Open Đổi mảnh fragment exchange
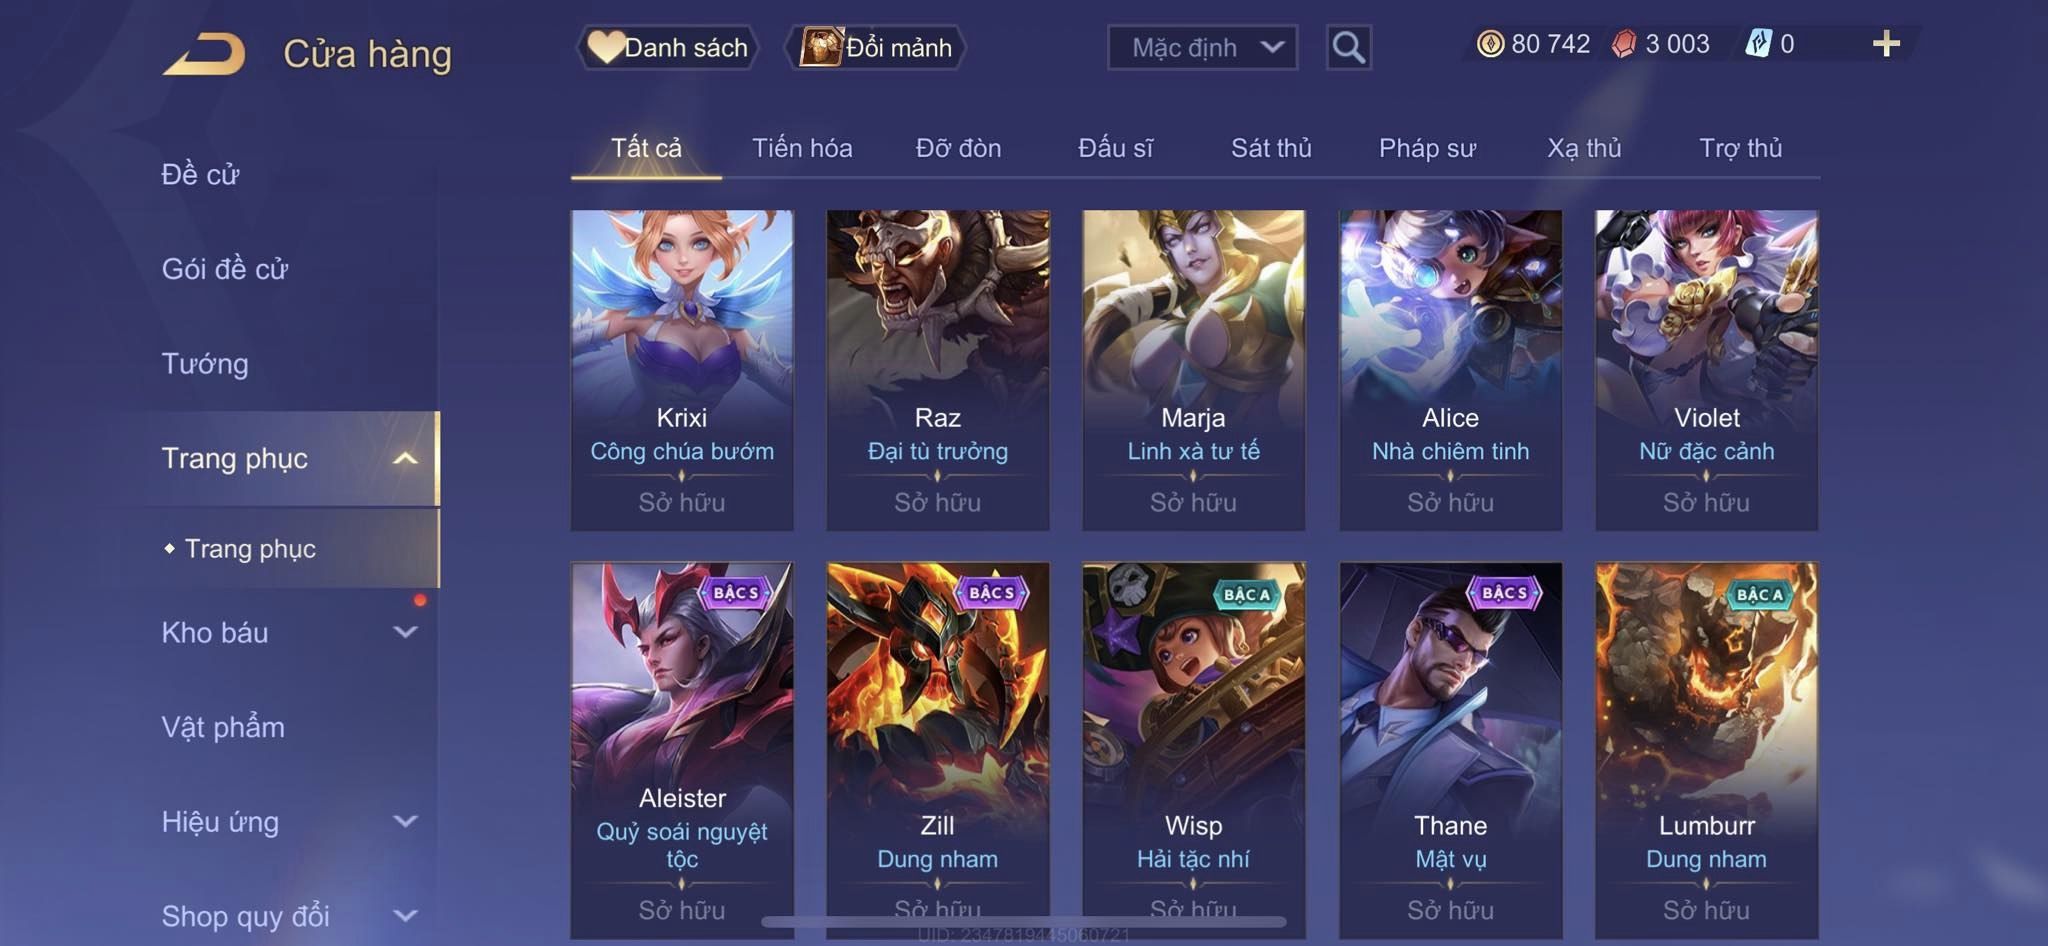The height and width of the screenshot is (946, 2048). 876,47
